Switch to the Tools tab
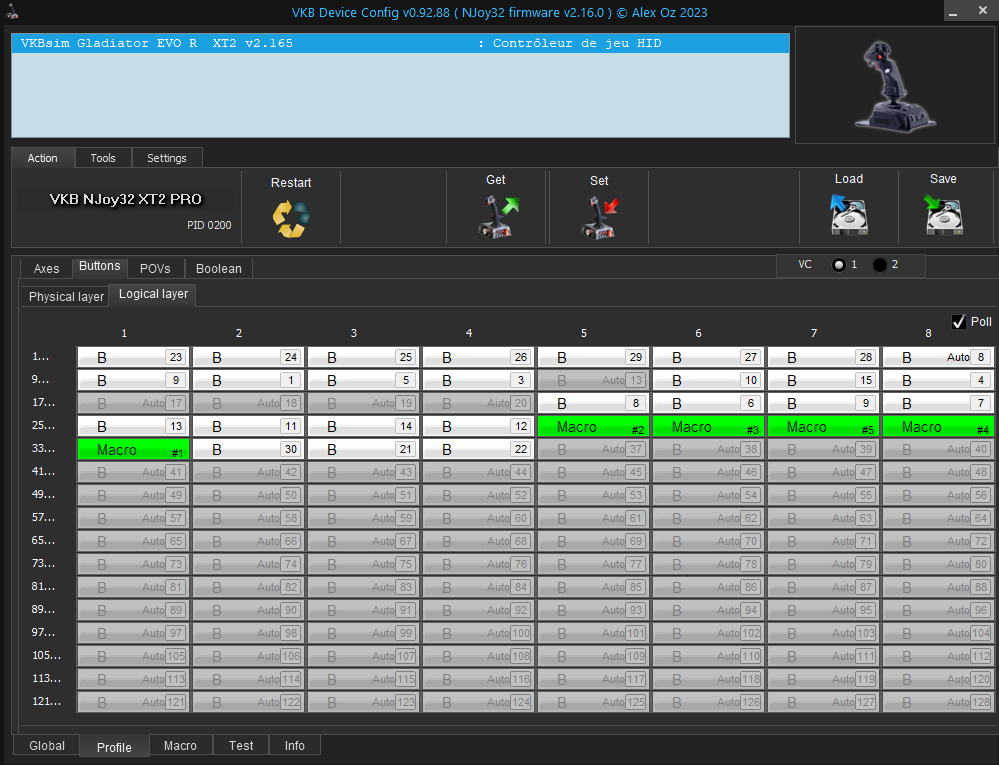The height and width of the screenshot is (765, 999). click(103, 158)
